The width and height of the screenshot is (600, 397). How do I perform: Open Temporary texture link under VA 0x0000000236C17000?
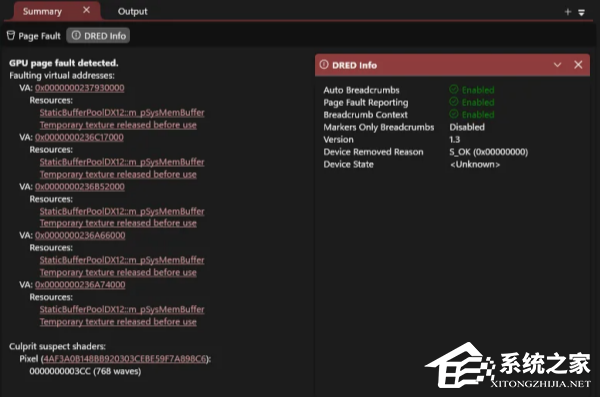[118, 175]
